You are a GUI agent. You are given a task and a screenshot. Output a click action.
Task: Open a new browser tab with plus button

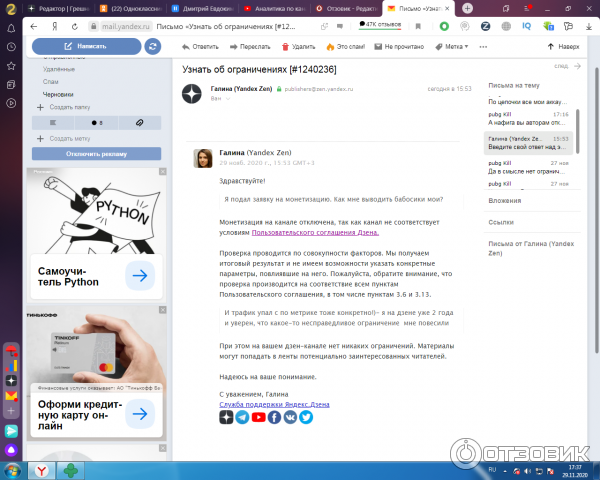click(x=467, y=8)
